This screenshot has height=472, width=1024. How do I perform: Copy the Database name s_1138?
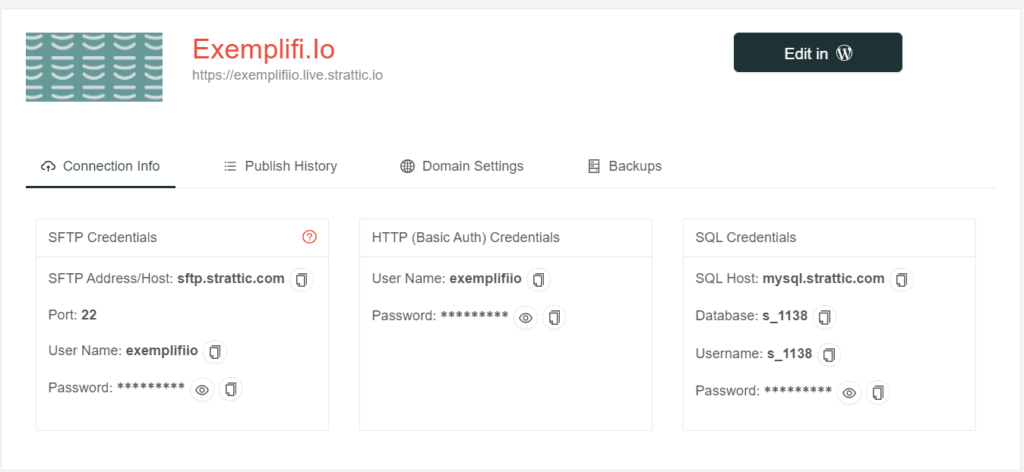pos(824,317)
